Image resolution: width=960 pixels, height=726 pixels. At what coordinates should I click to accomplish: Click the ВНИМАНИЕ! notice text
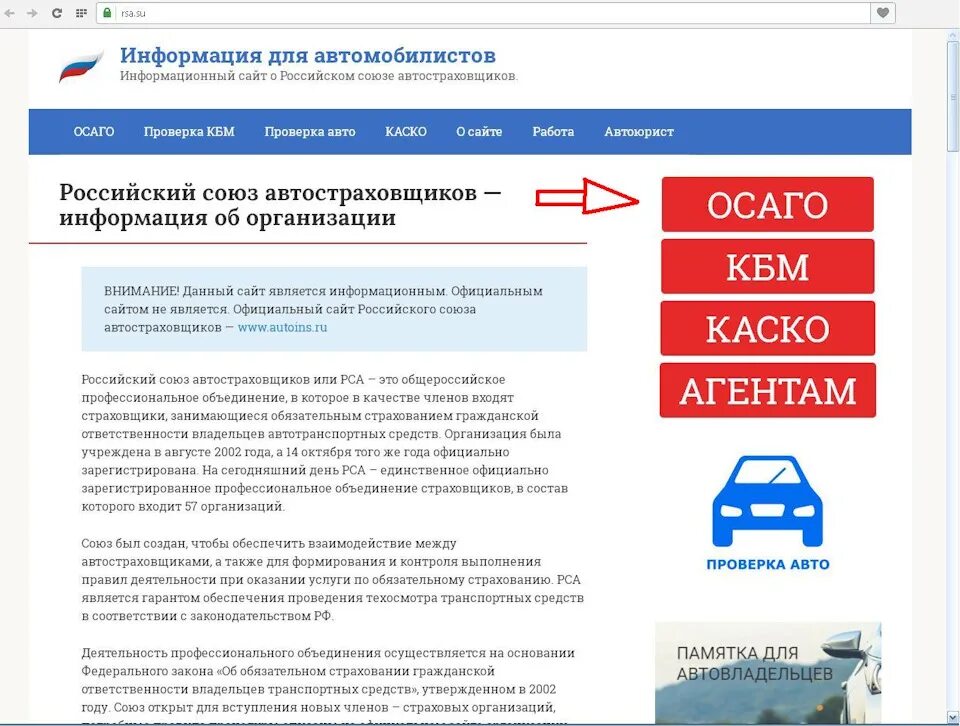[323, 309]
